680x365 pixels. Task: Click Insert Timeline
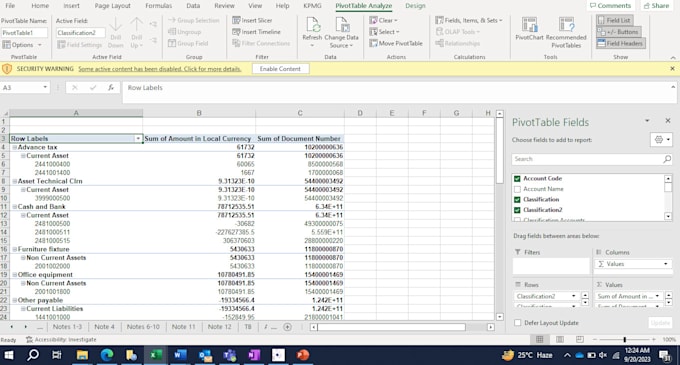coord(256,32)
